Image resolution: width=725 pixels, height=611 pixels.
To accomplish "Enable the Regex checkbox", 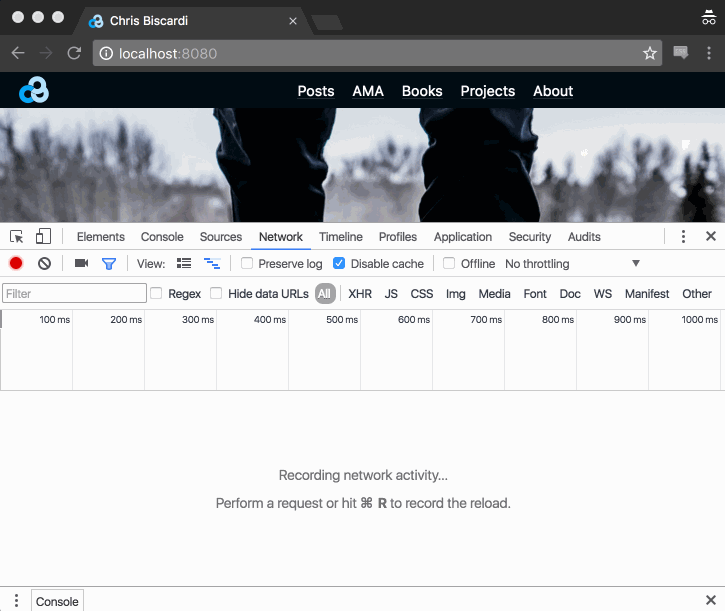I will (156, 293).
